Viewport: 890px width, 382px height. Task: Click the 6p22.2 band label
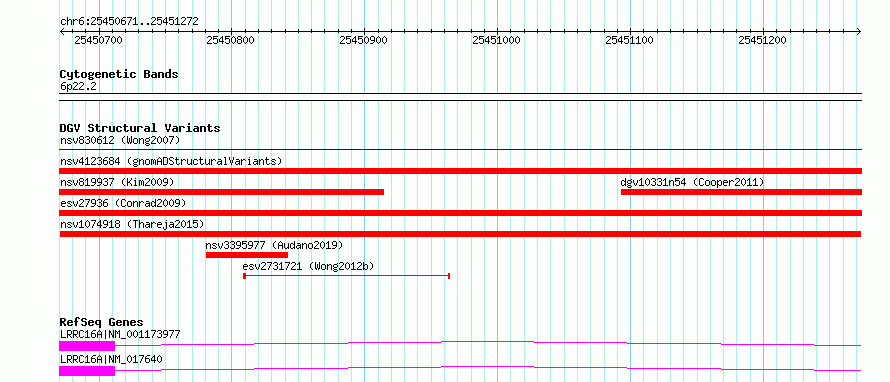click(78, 86)
